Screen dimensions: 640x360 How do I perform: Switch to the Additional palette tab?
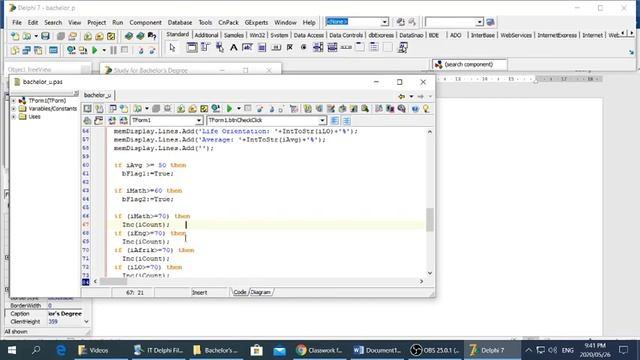coord(206,35)
